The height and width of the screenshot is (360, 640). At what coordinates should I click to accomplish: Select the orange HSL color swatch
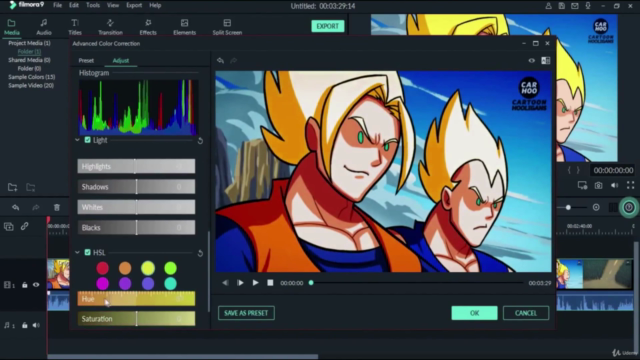pos(125,268)
